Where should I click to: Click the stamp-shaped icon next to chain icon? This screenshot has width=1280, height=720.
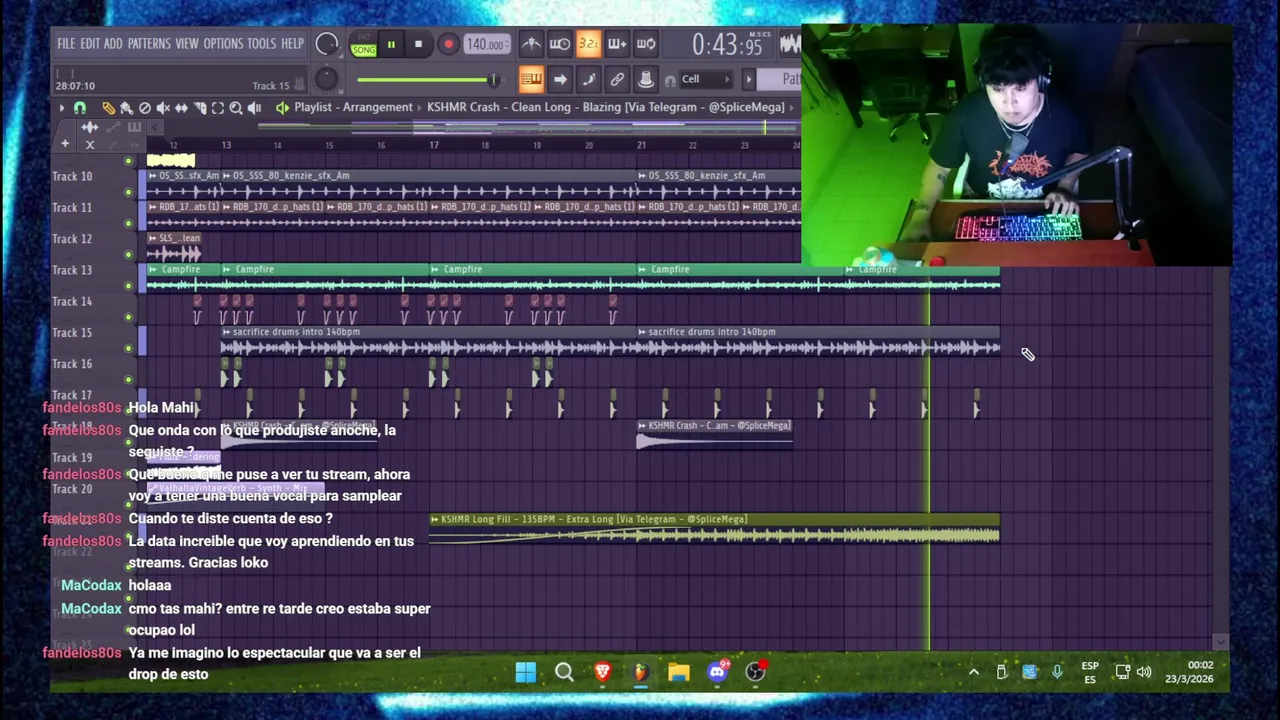pos(646,79)
